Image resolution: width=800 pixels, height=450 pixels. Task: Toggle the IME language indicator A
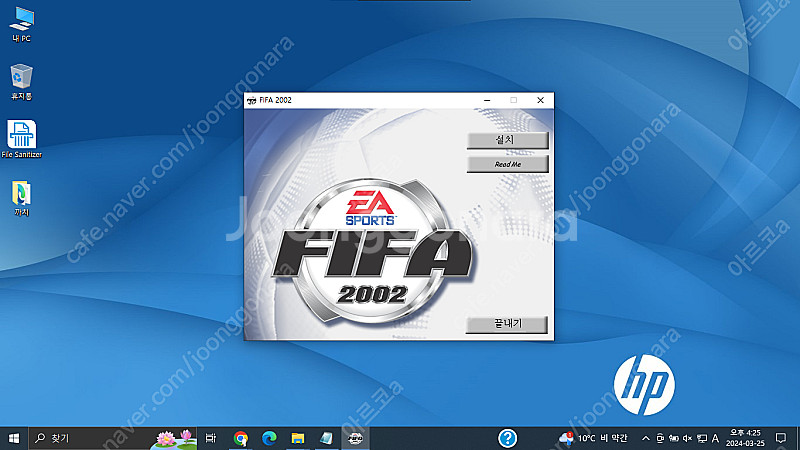click(715, 438)
